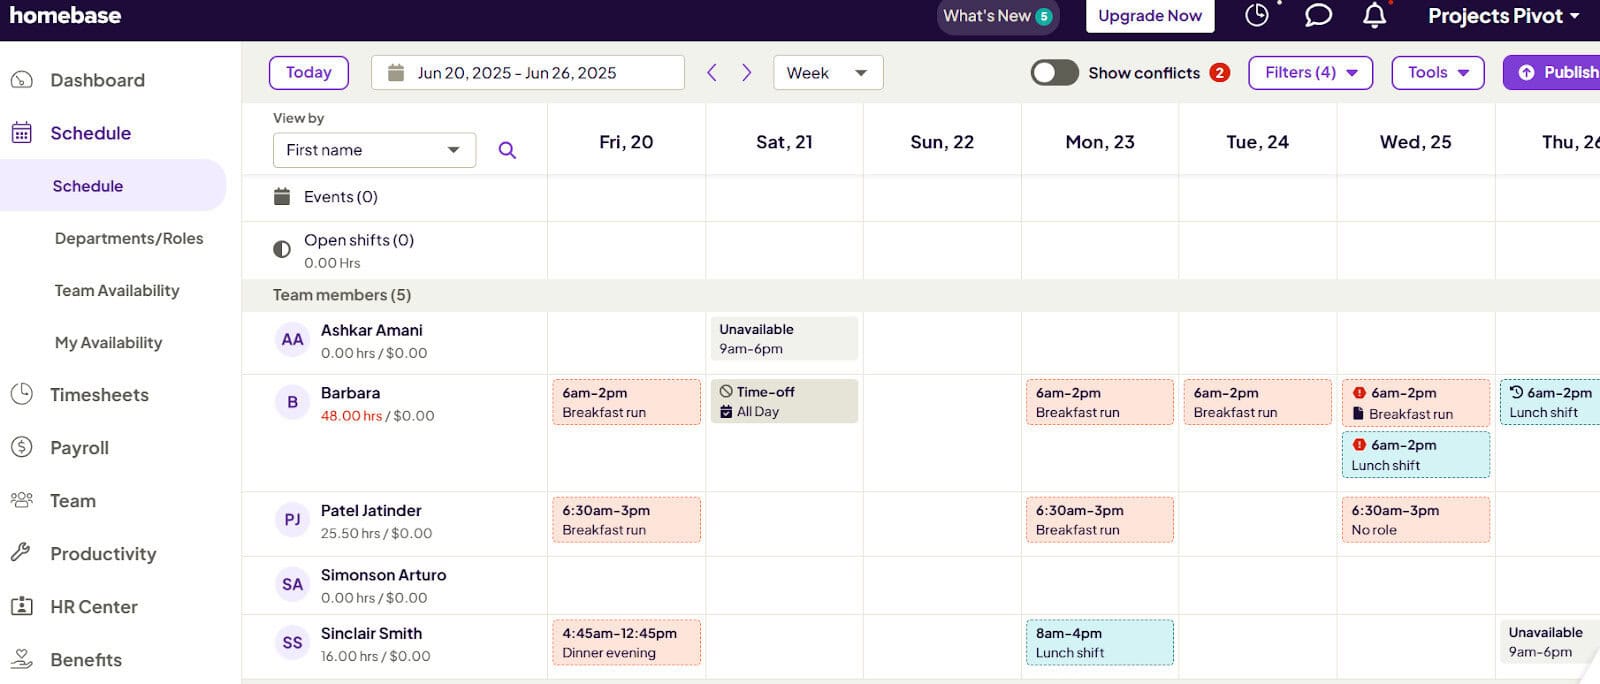This screenshot has height=684, width=1600.
Task: Open Patel's Wednesday 6:30am-3pm No role shift
Action: 1415,520
